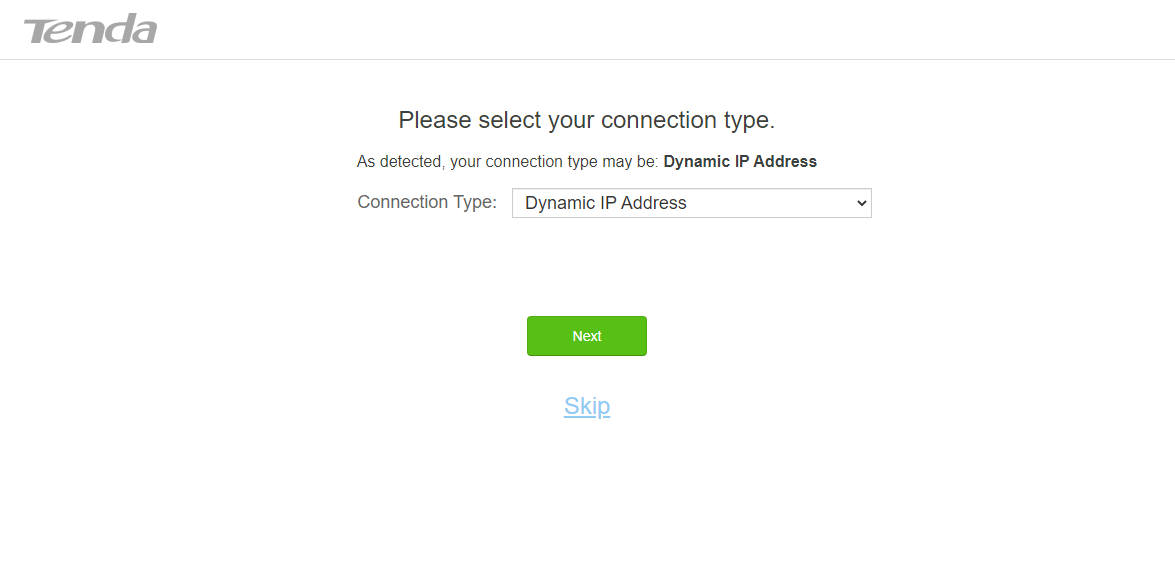Screen dimensions: 1175x576
Task: Skip the connection type setup wizard
Action: [587, 406]
